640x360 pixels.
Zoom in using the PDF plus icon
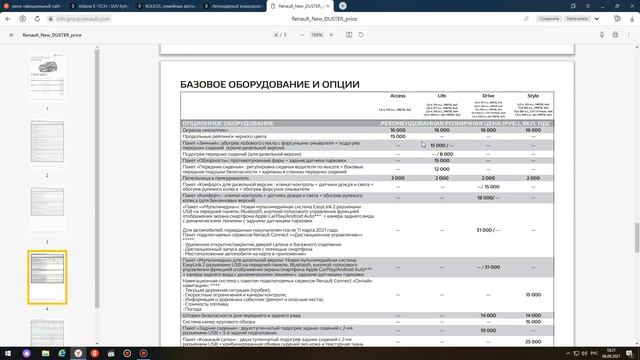coord(331,35)
